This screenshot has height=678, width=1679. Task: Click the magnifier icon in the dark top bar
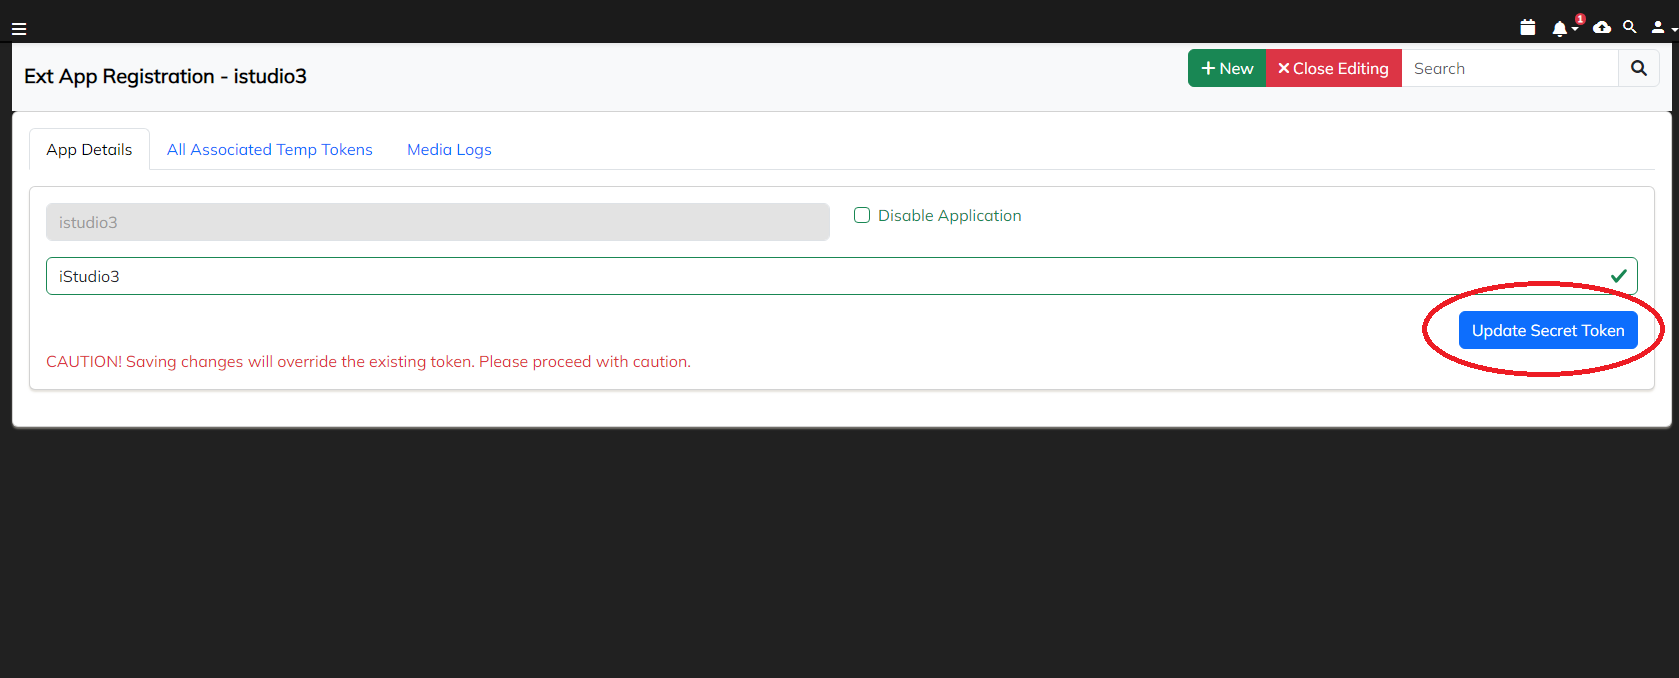[1630, 27]
